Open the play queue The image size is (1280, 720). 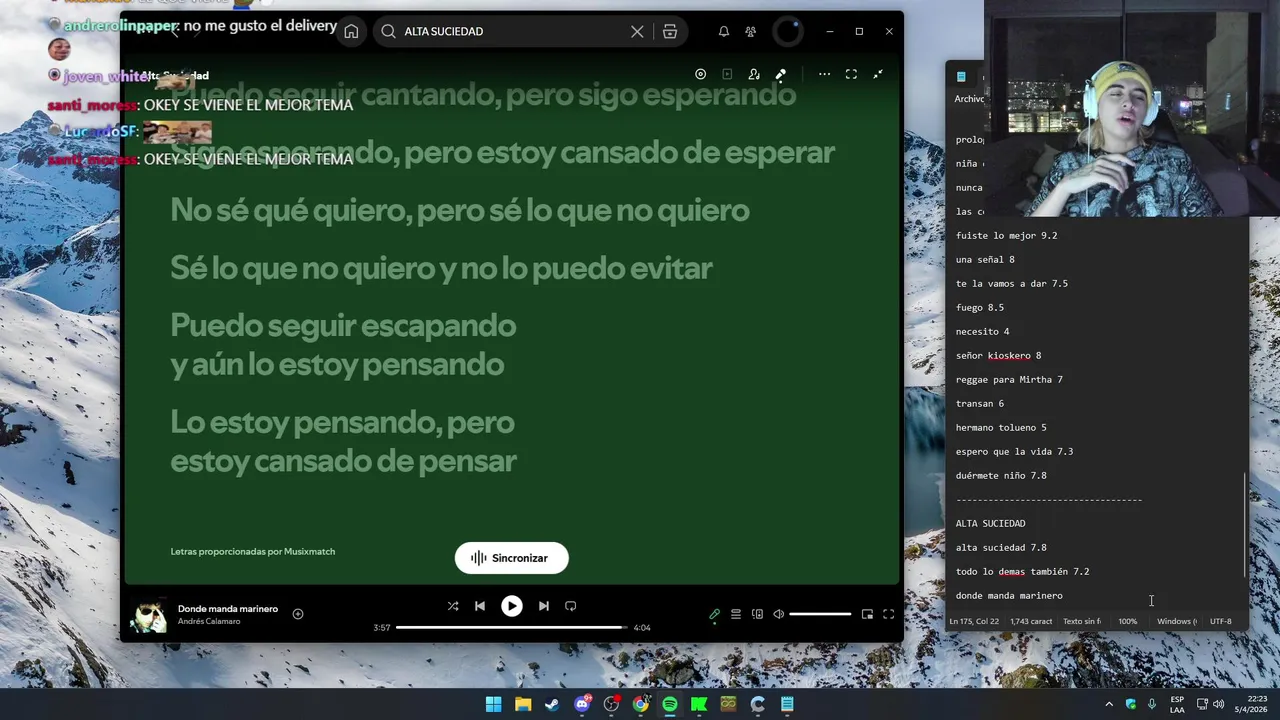(x=736, y=614)
